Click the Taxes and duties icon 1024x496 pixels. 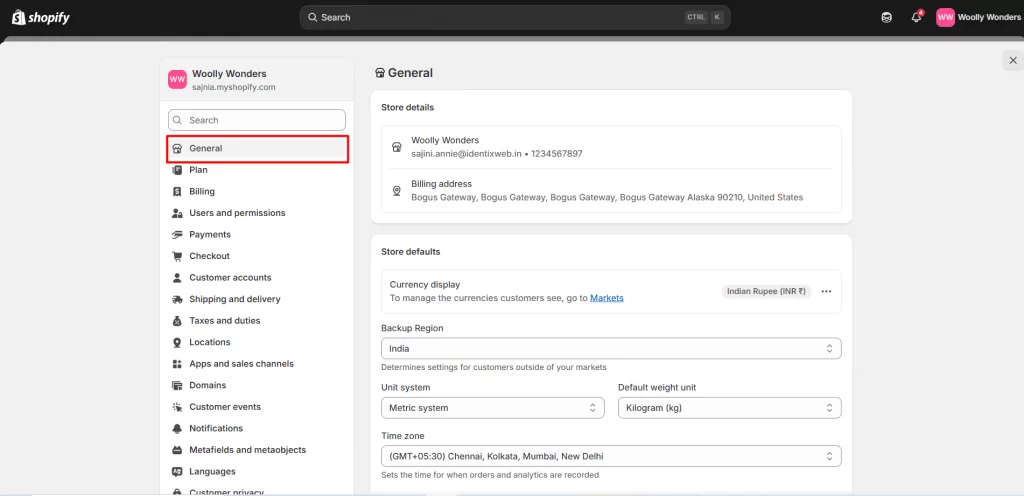[x=177, y=321]
